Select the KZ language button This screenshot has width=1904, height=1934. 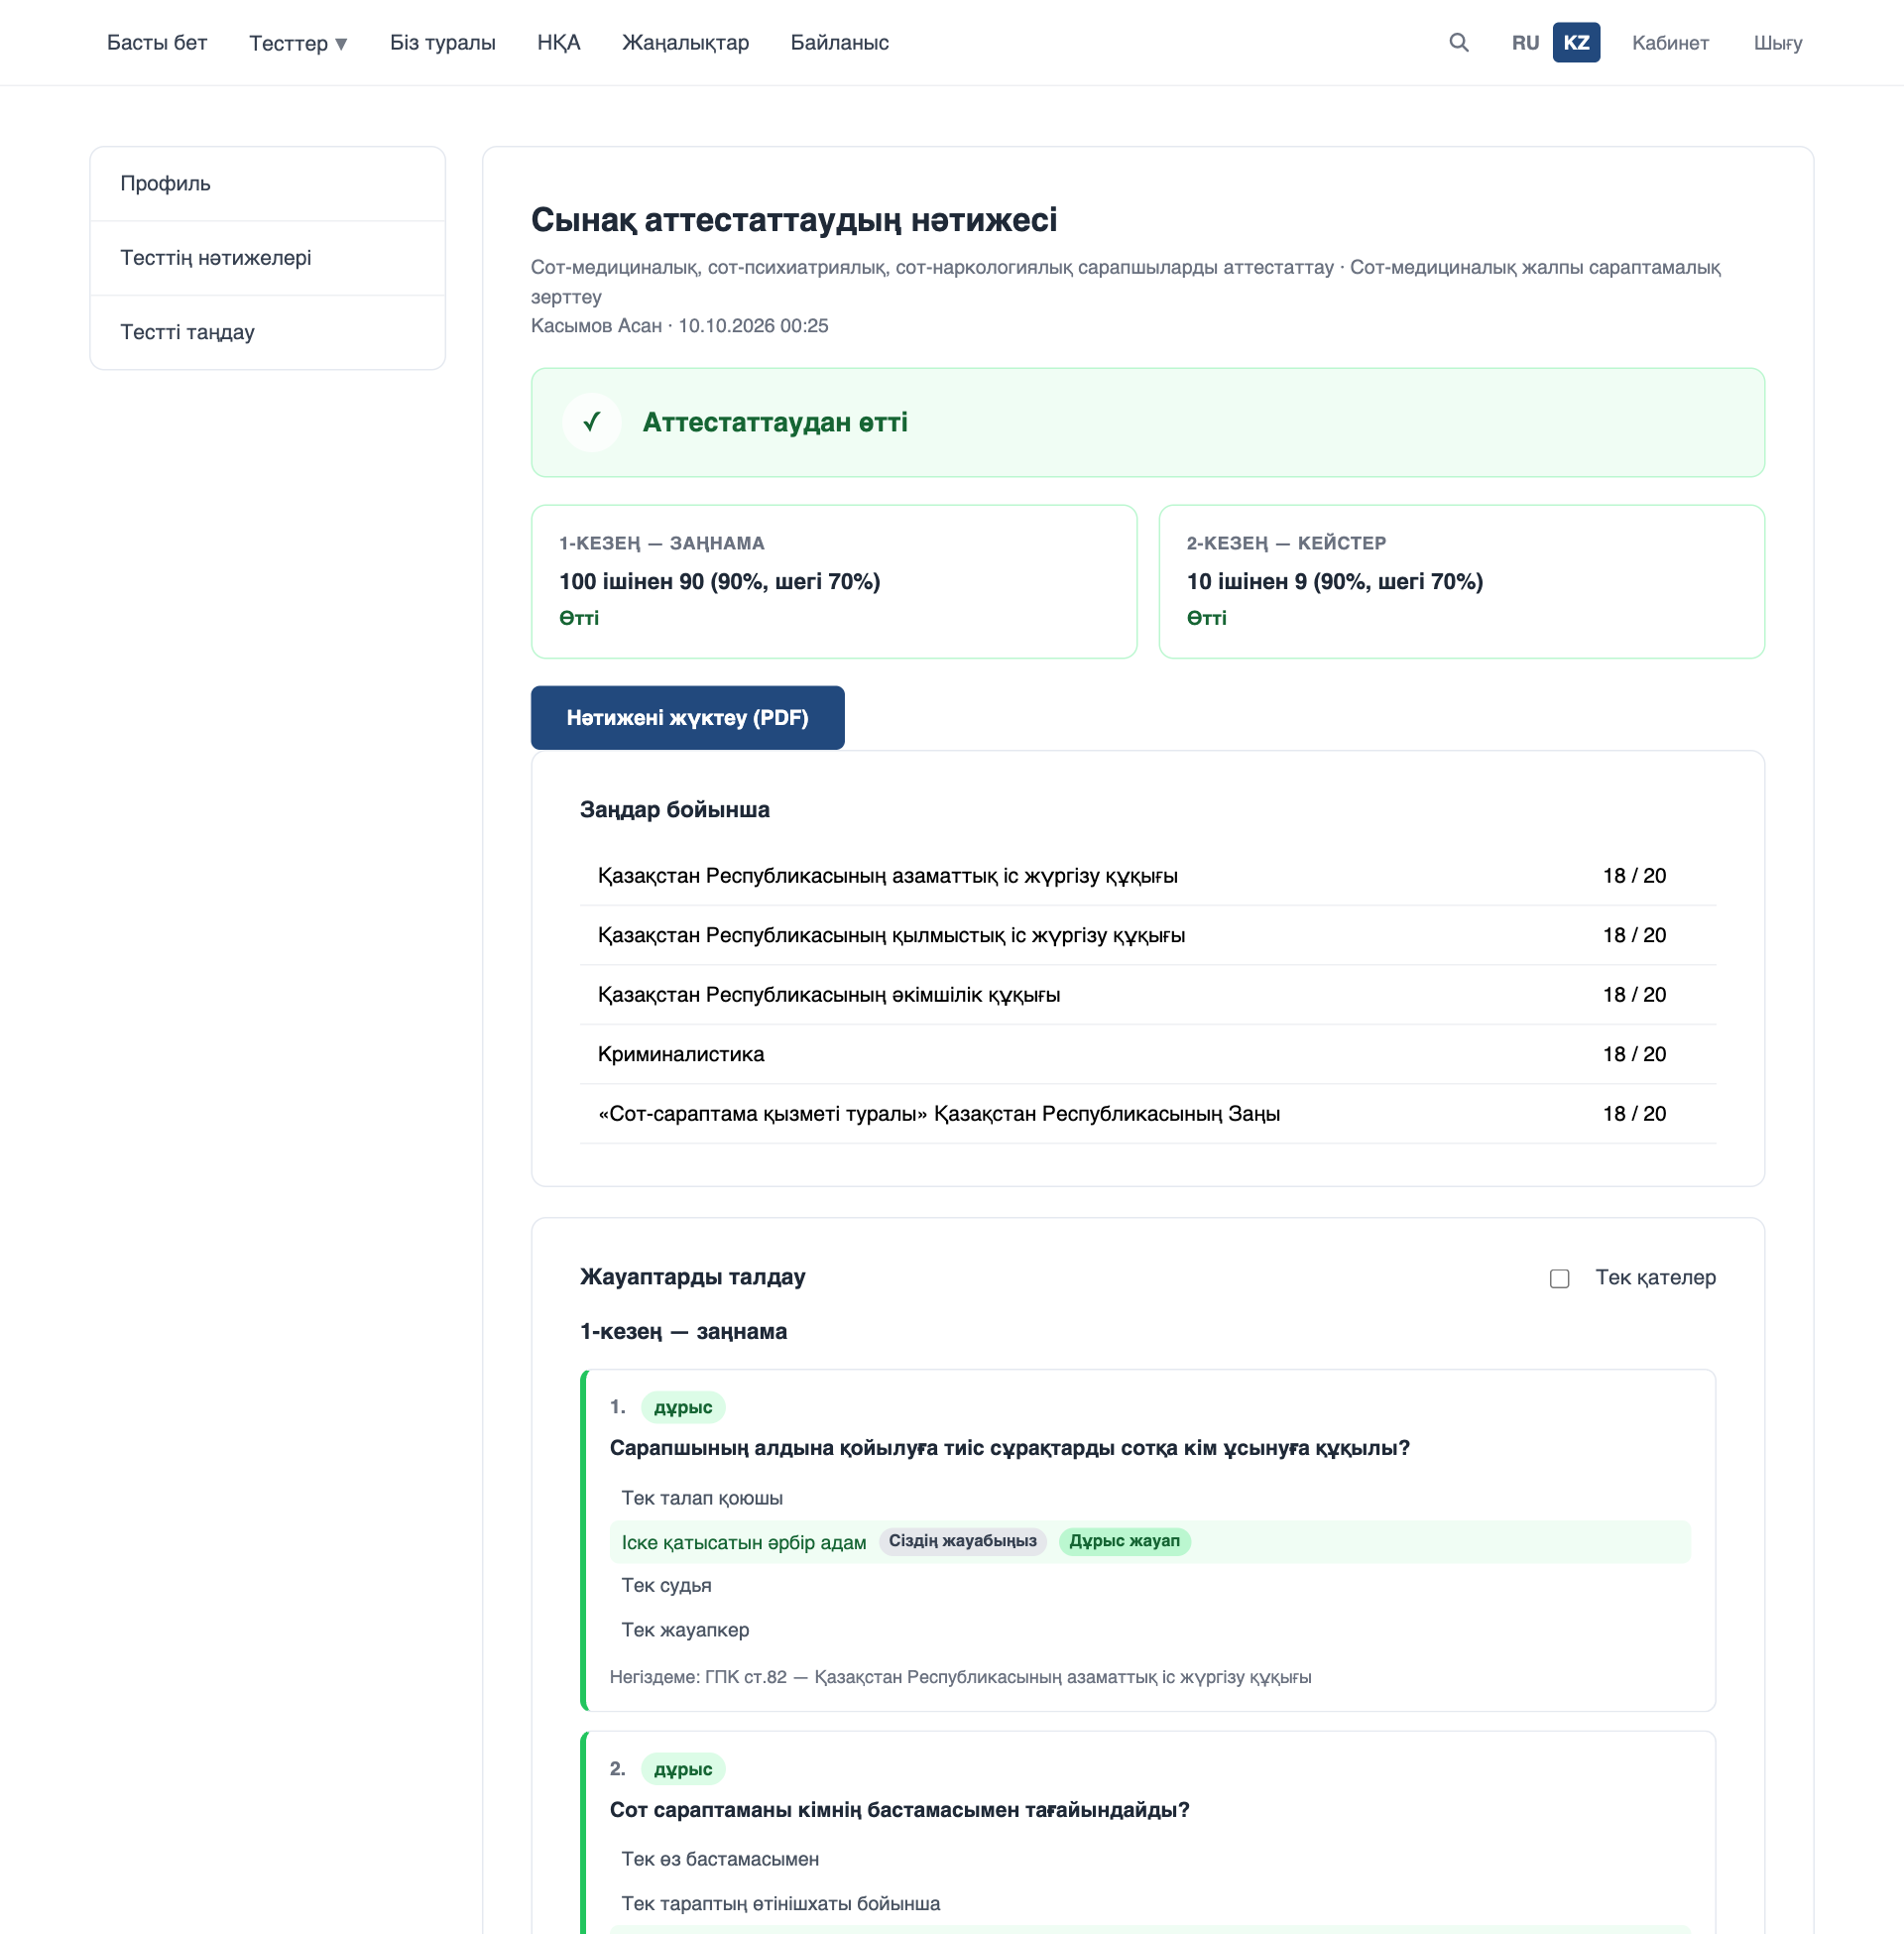tap(1576, 43)
